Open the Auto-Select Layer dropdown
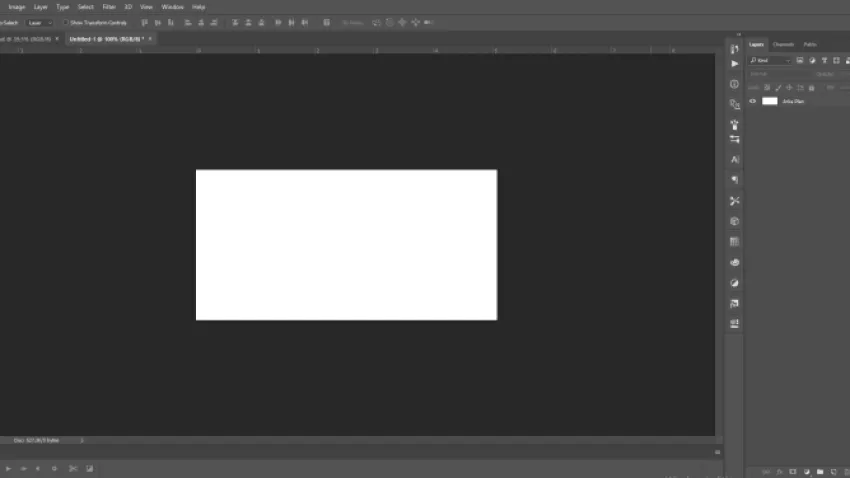850x478 pixels. pyautogui.click(x=40, y=21)
